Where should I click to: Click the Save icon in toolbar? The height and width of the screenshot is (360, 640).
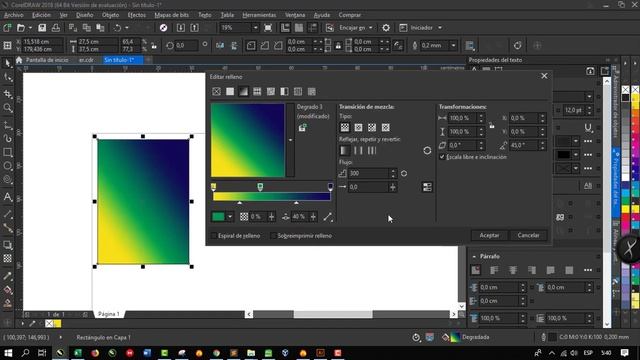click(x=42, y=28)
